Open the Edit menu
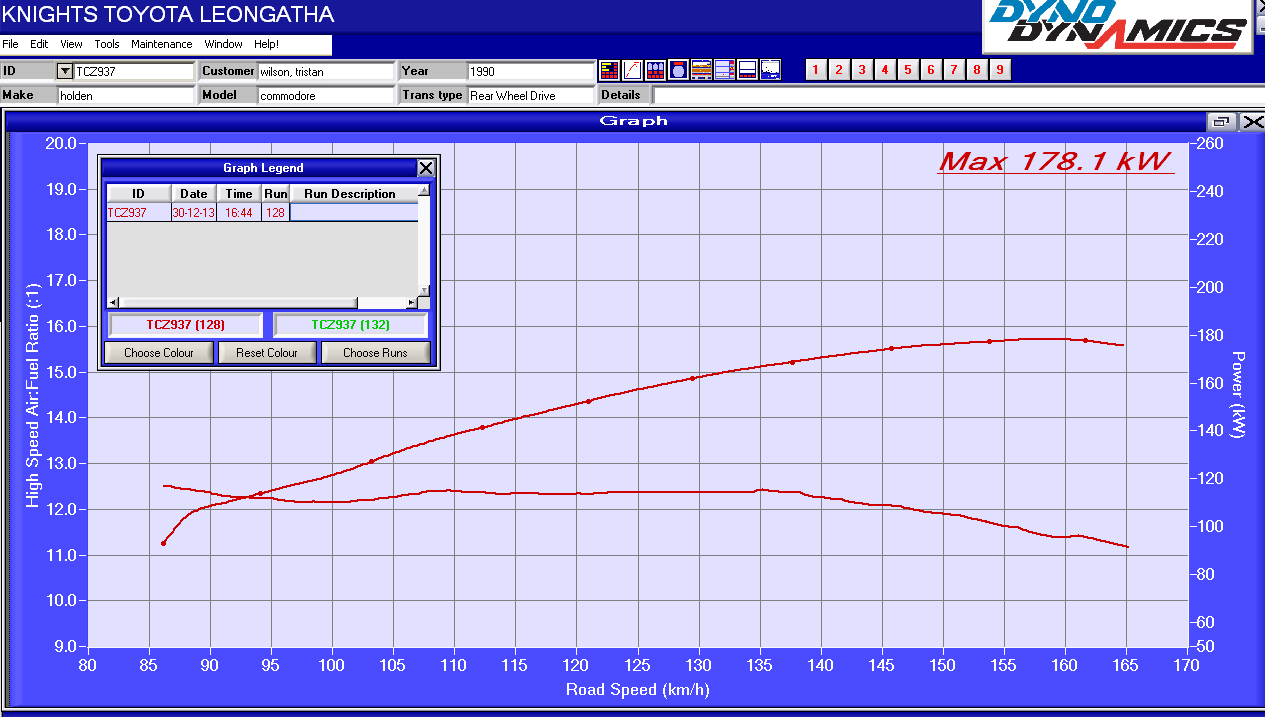Screen dimensions: 1265x717 pos(39,44)
